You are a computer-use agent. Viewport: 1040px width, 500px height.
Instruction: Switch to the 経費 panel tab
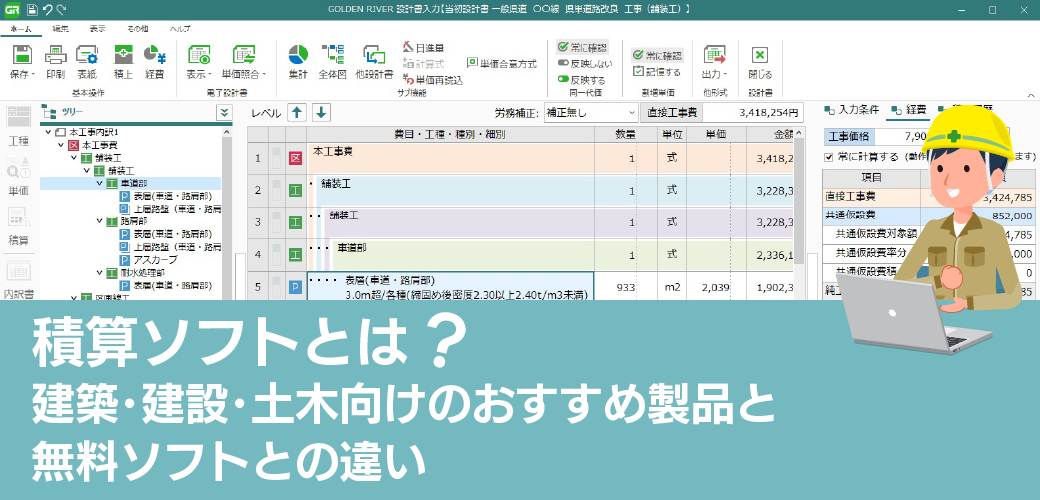click(909, 110)
